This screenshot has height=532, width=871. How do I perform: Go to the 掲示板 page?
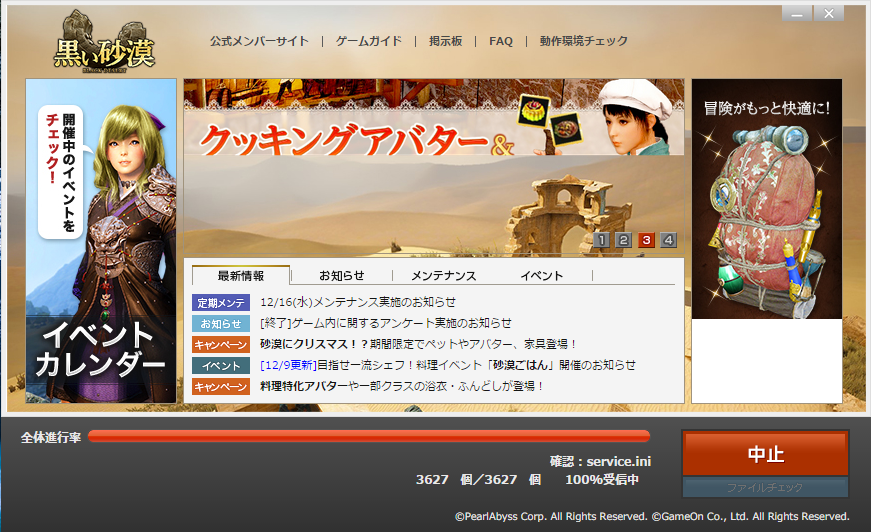point(445,41)
